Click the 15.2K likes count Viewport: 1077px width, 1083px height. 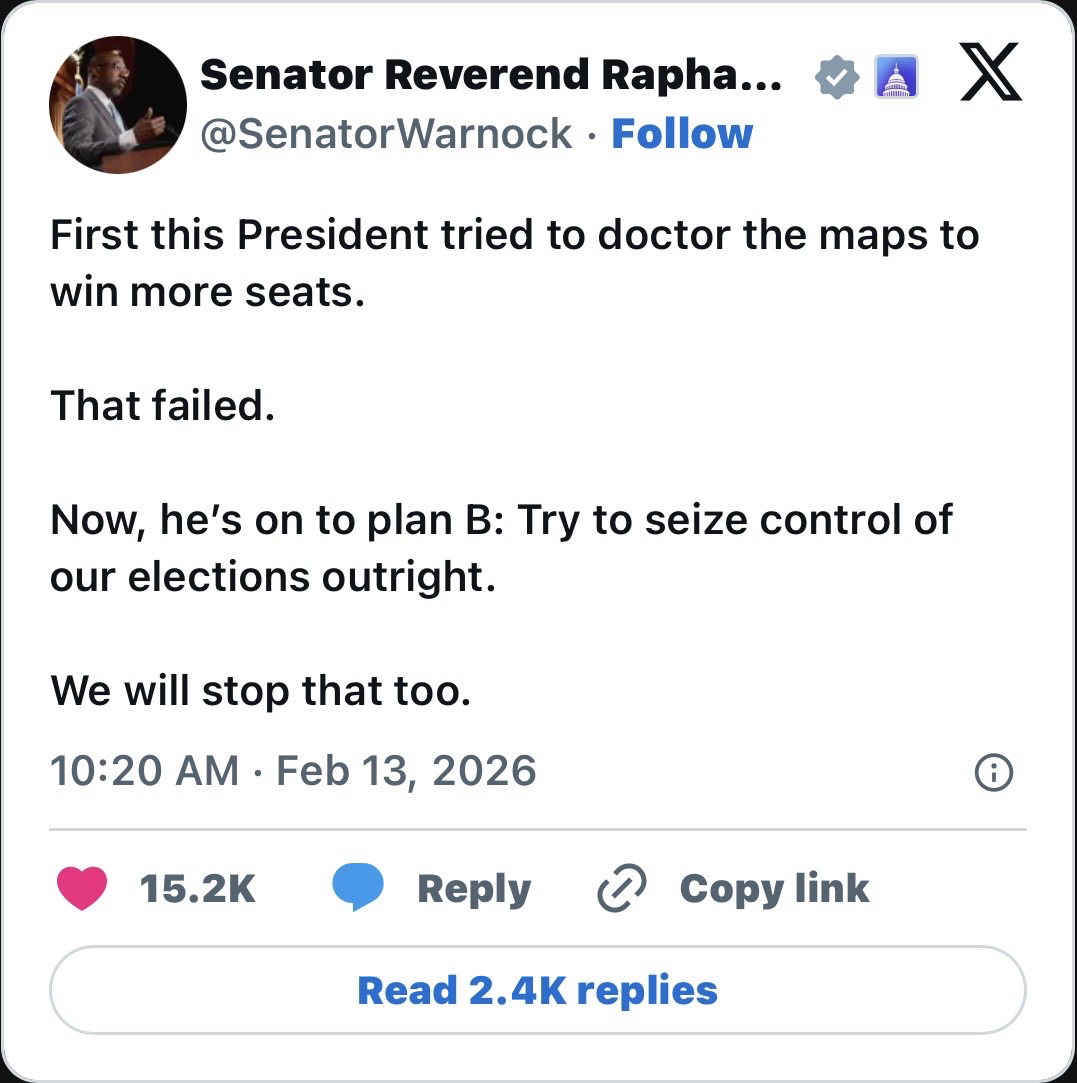[x=198, y=889]
